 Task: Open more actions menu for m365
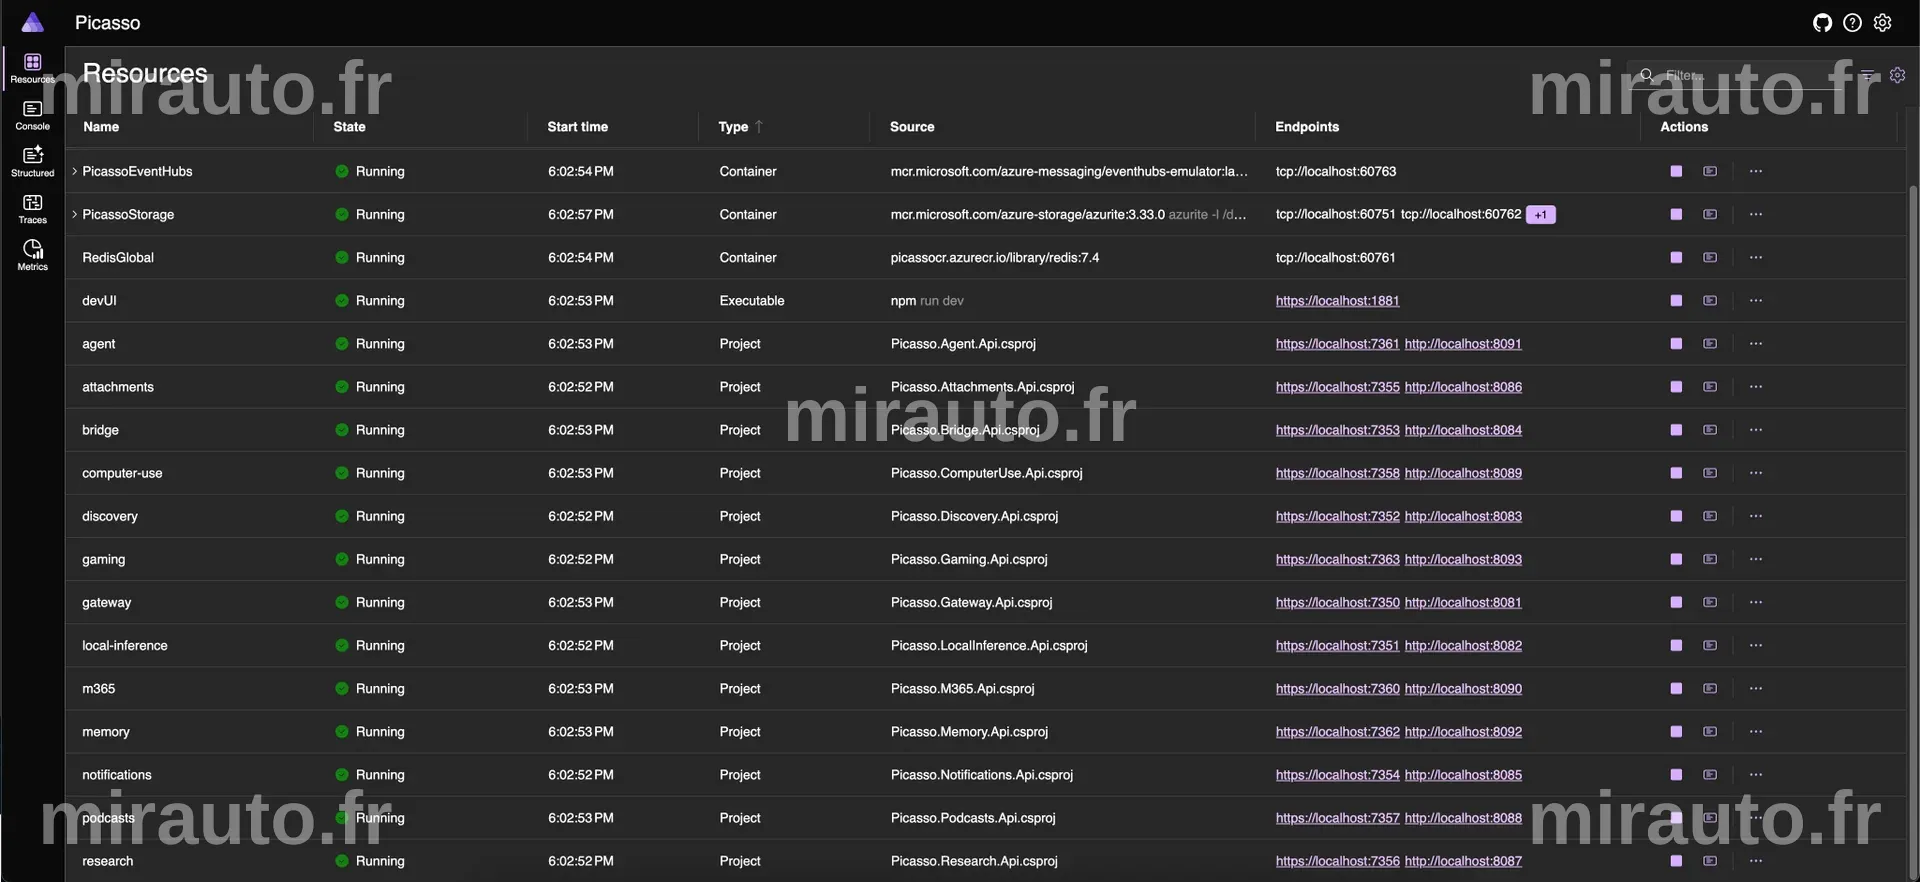coord(1756,688)
